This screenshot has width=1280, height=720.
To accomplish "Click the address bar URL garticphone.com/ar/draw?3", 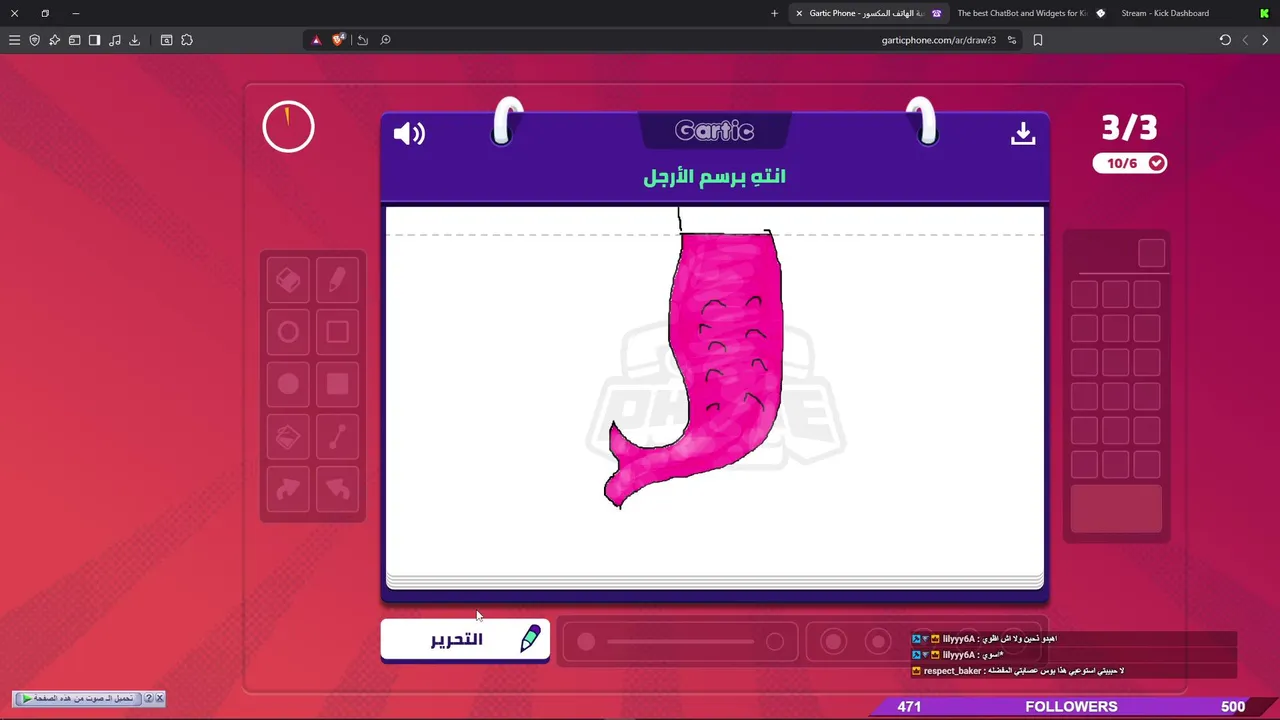I will point(938,40).
